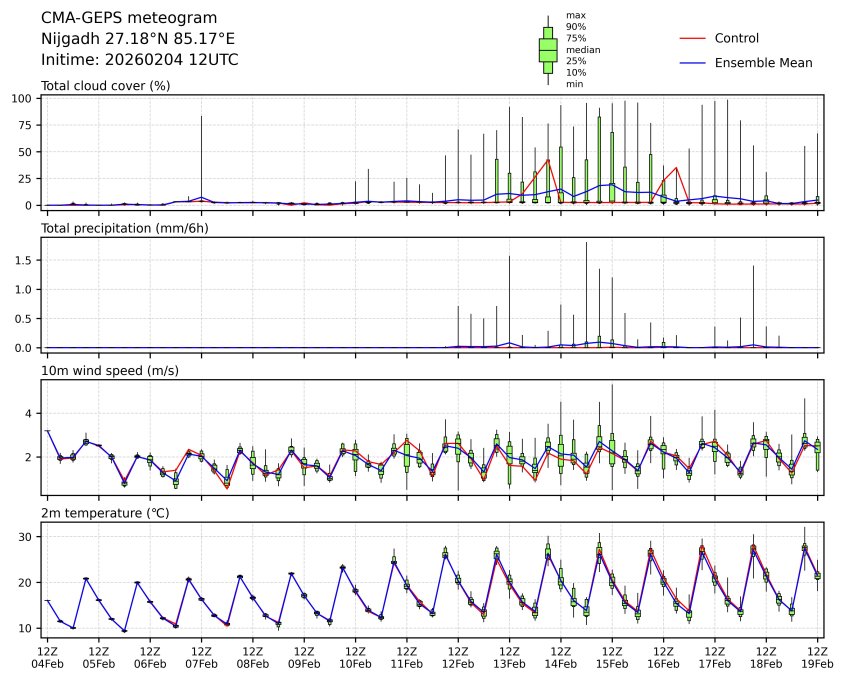This screenshot has height=681, width=845.
Task: Click the 'max' label in box-plot legend
Action: point(574,15)
